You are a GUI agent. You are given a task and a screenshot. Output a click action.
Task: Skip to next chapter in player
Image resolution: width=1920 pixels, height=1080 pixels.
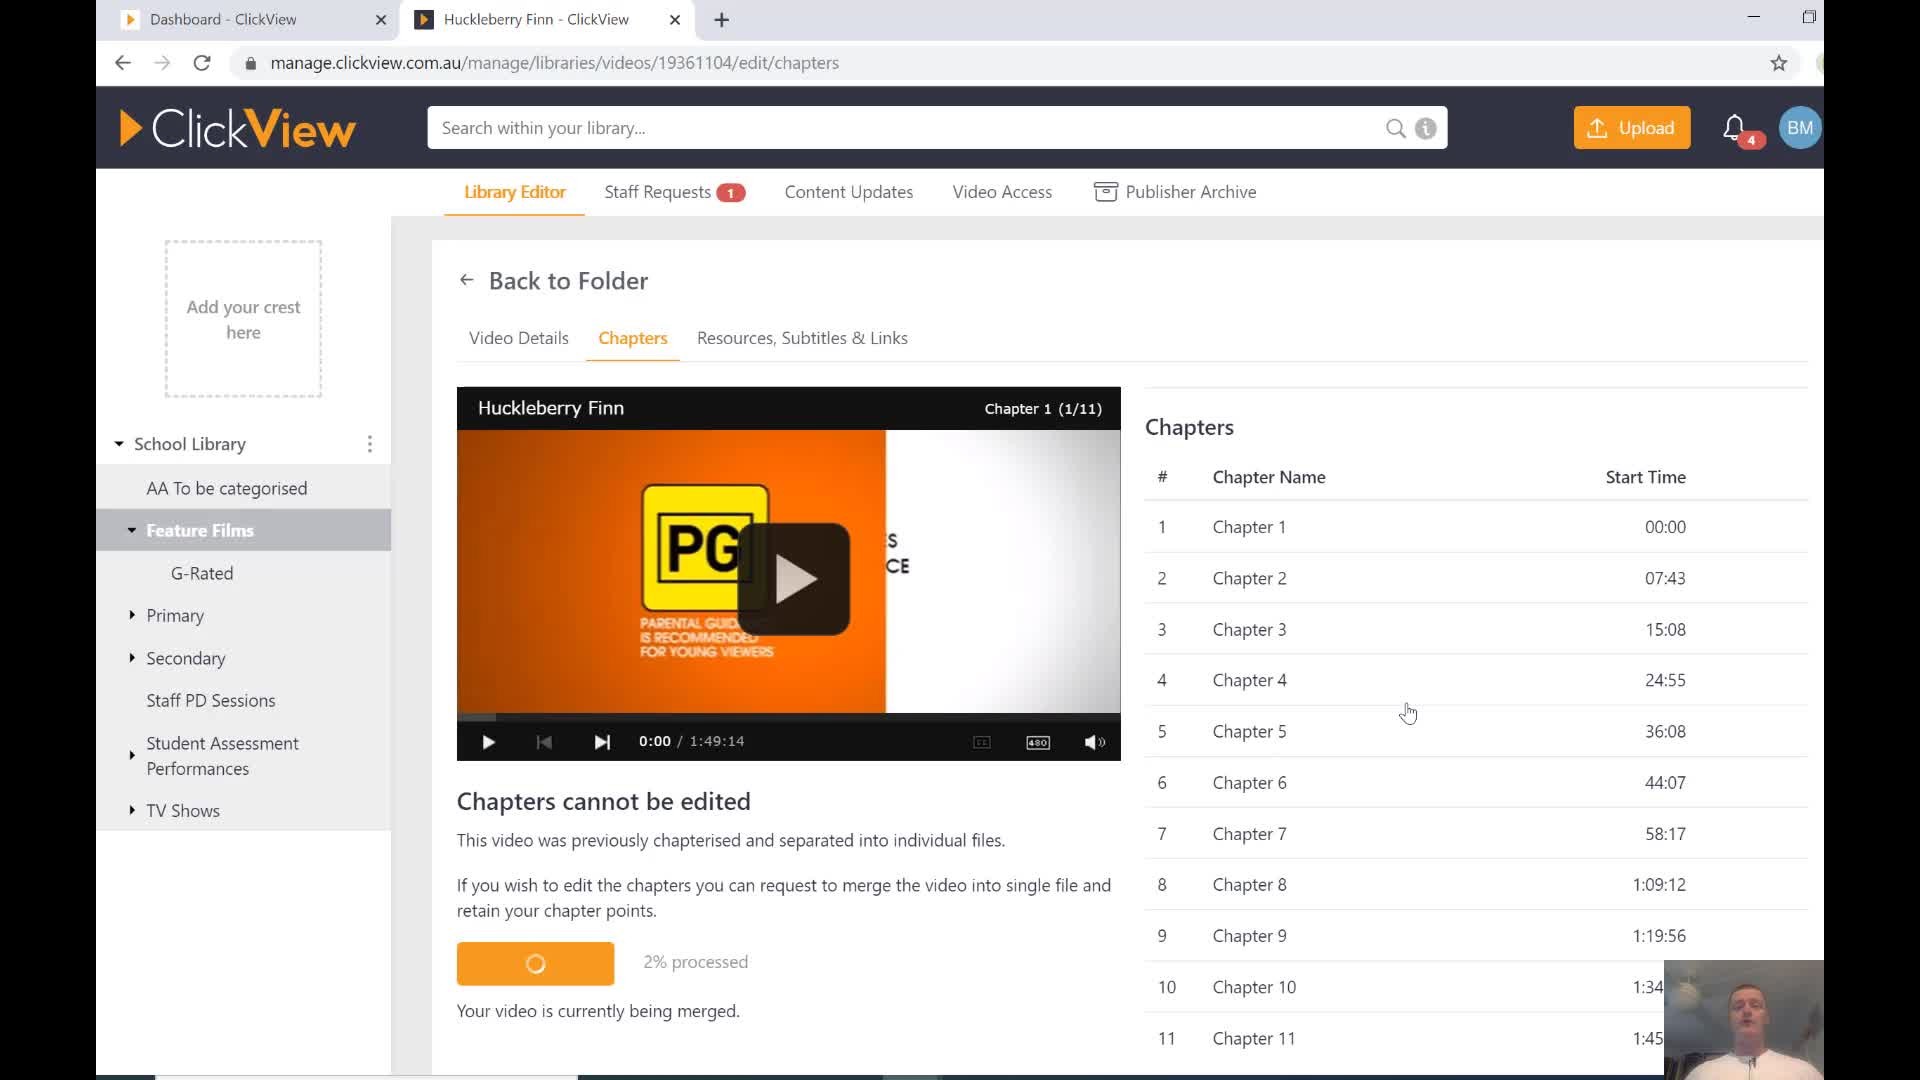(x=602, y=742)
